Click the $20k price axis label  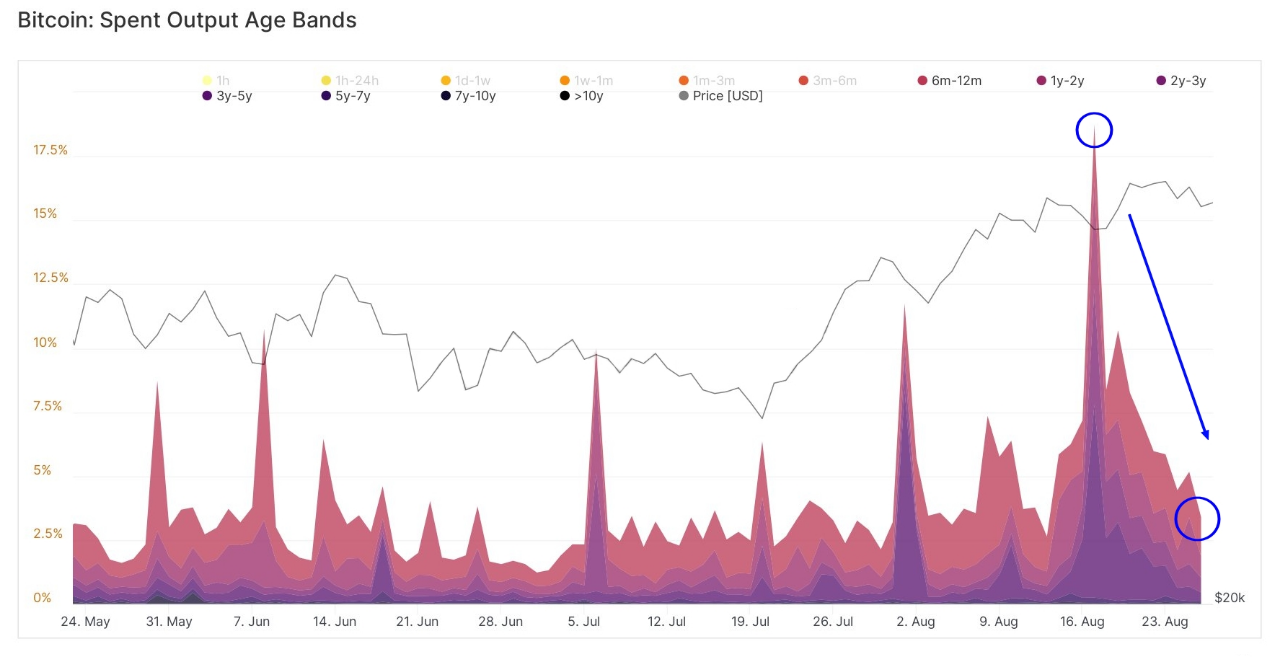1230,598
